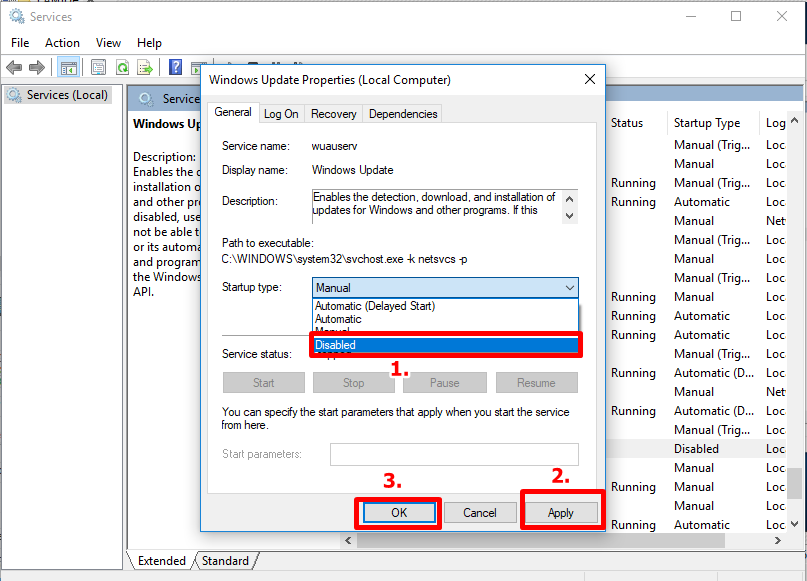Click the Services gear icon in title bar
The image size is (807, 581).
pyautogui.click(x=17, y=16)
